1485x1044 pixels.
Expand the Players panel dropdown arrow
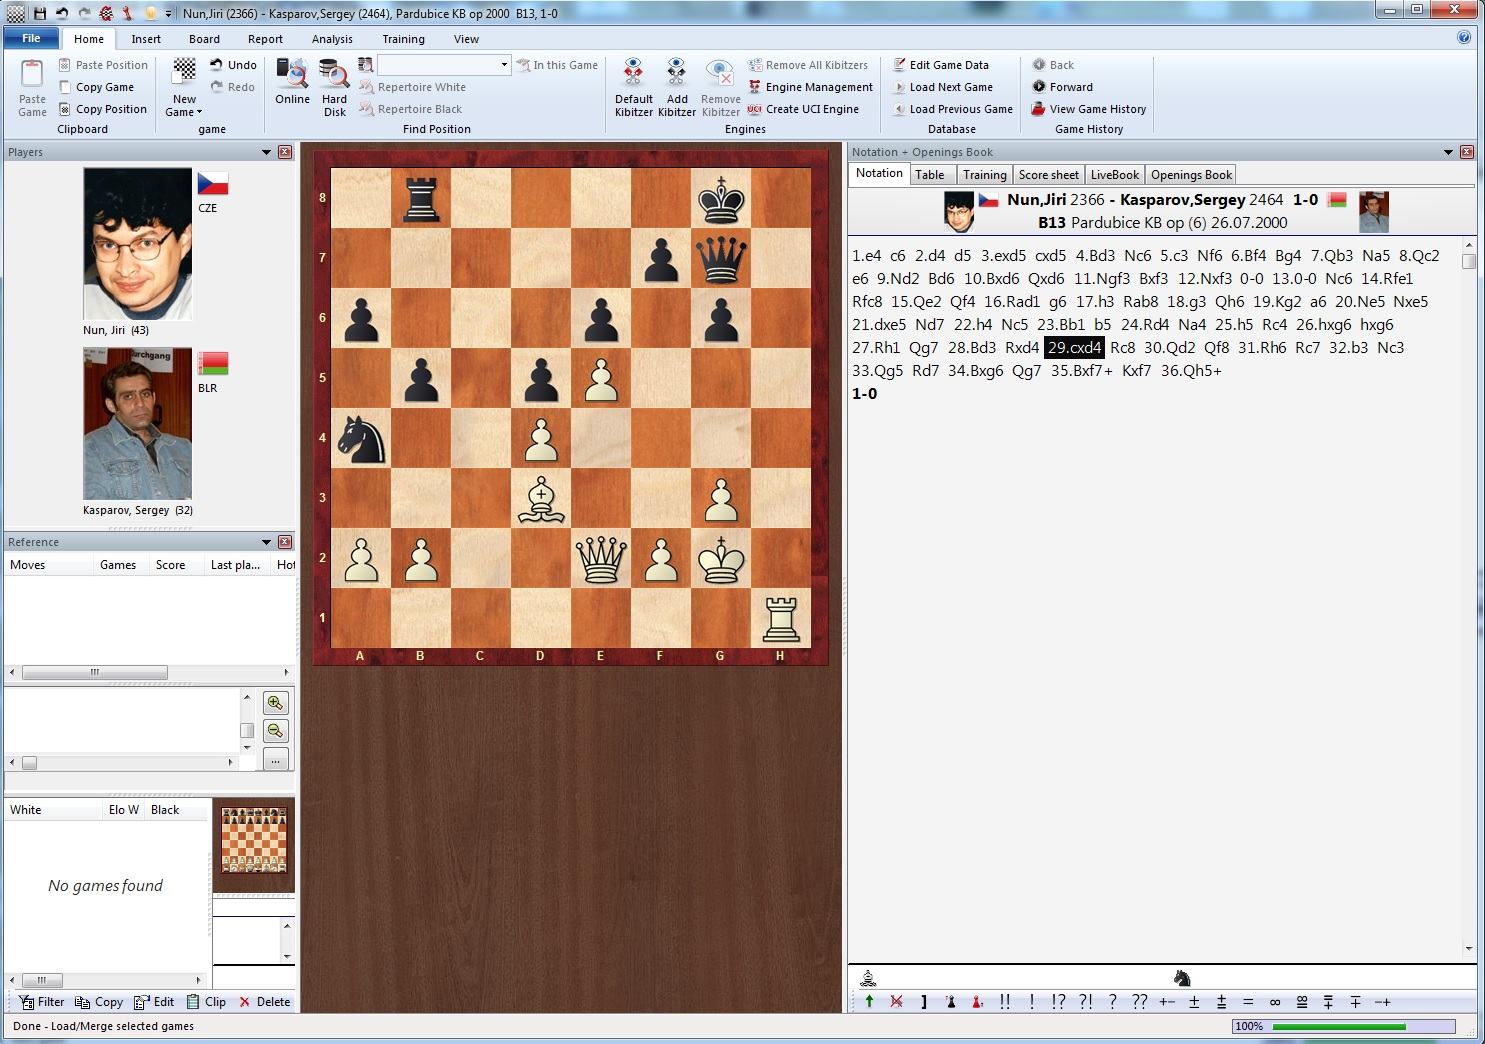click(266, 152)
